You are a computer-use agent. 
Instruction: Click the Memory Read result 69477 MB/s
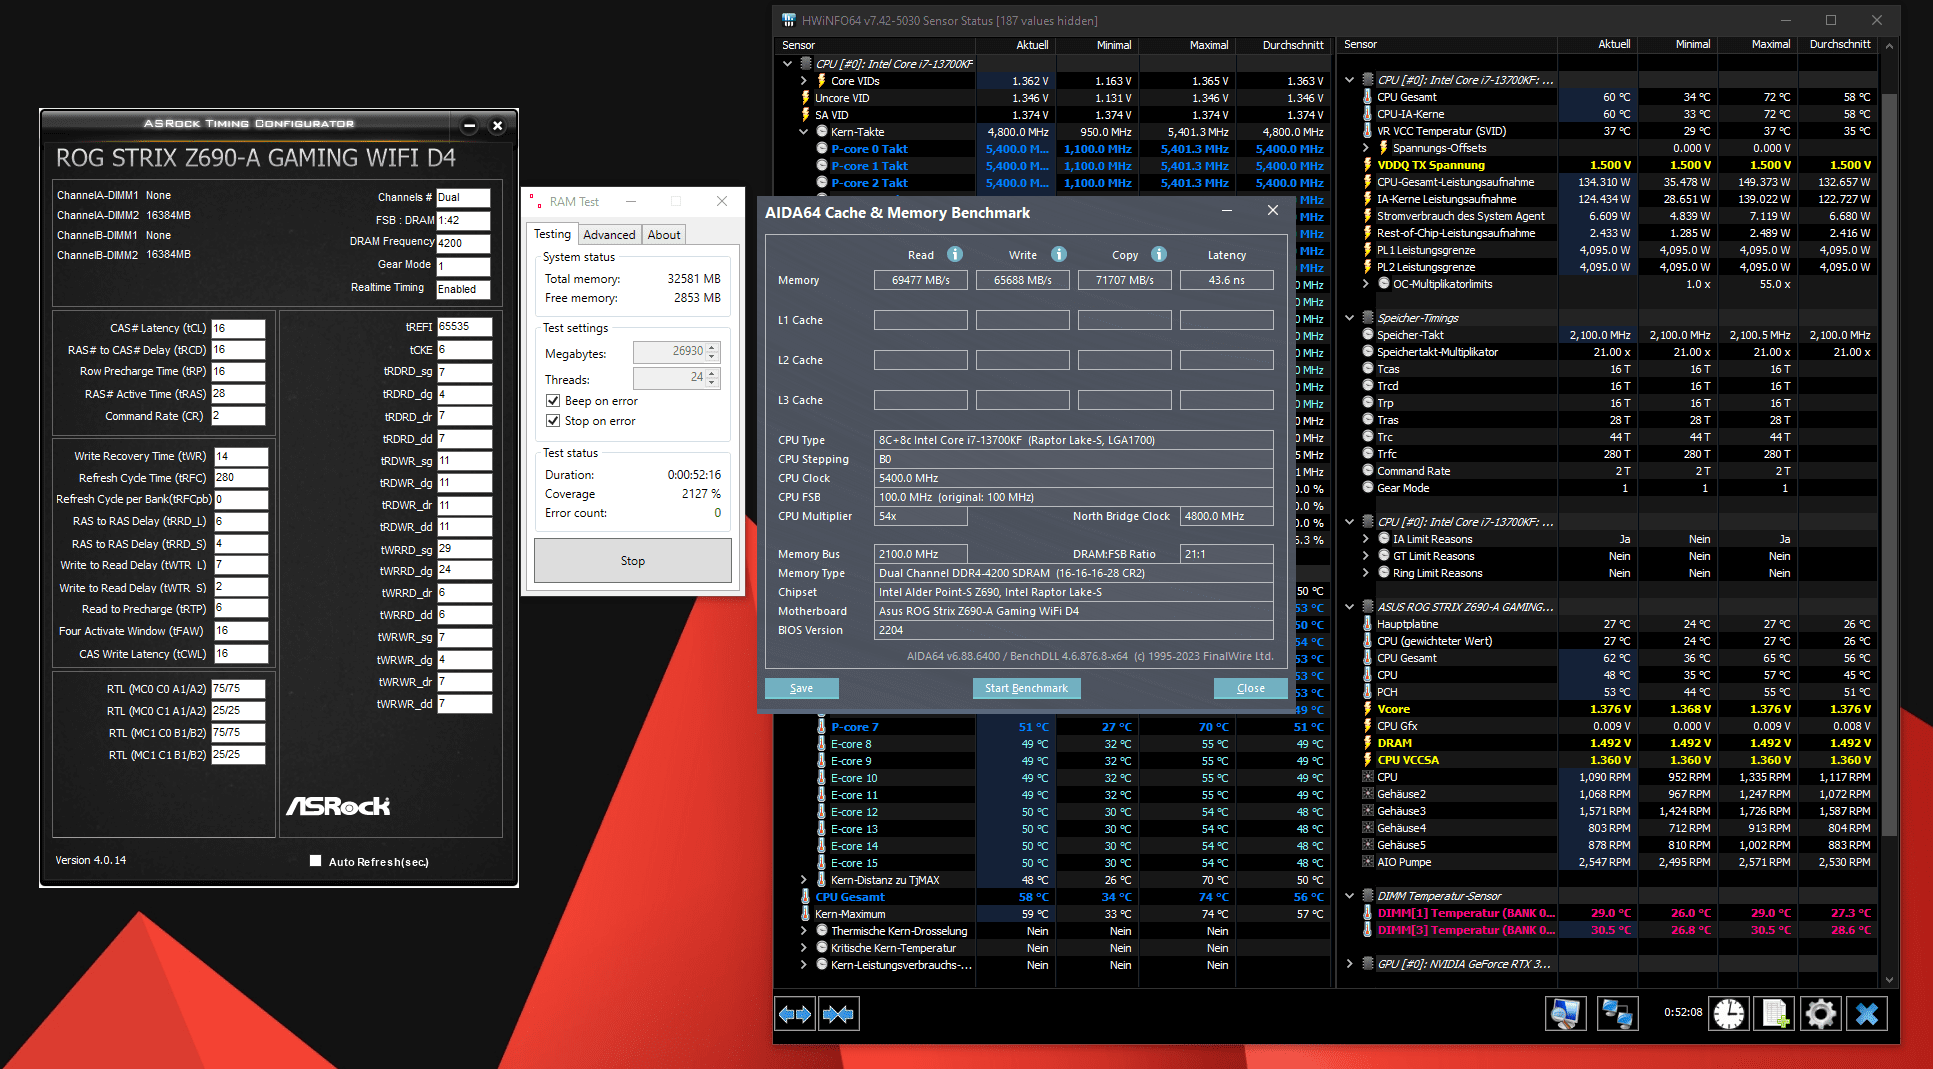921,280
